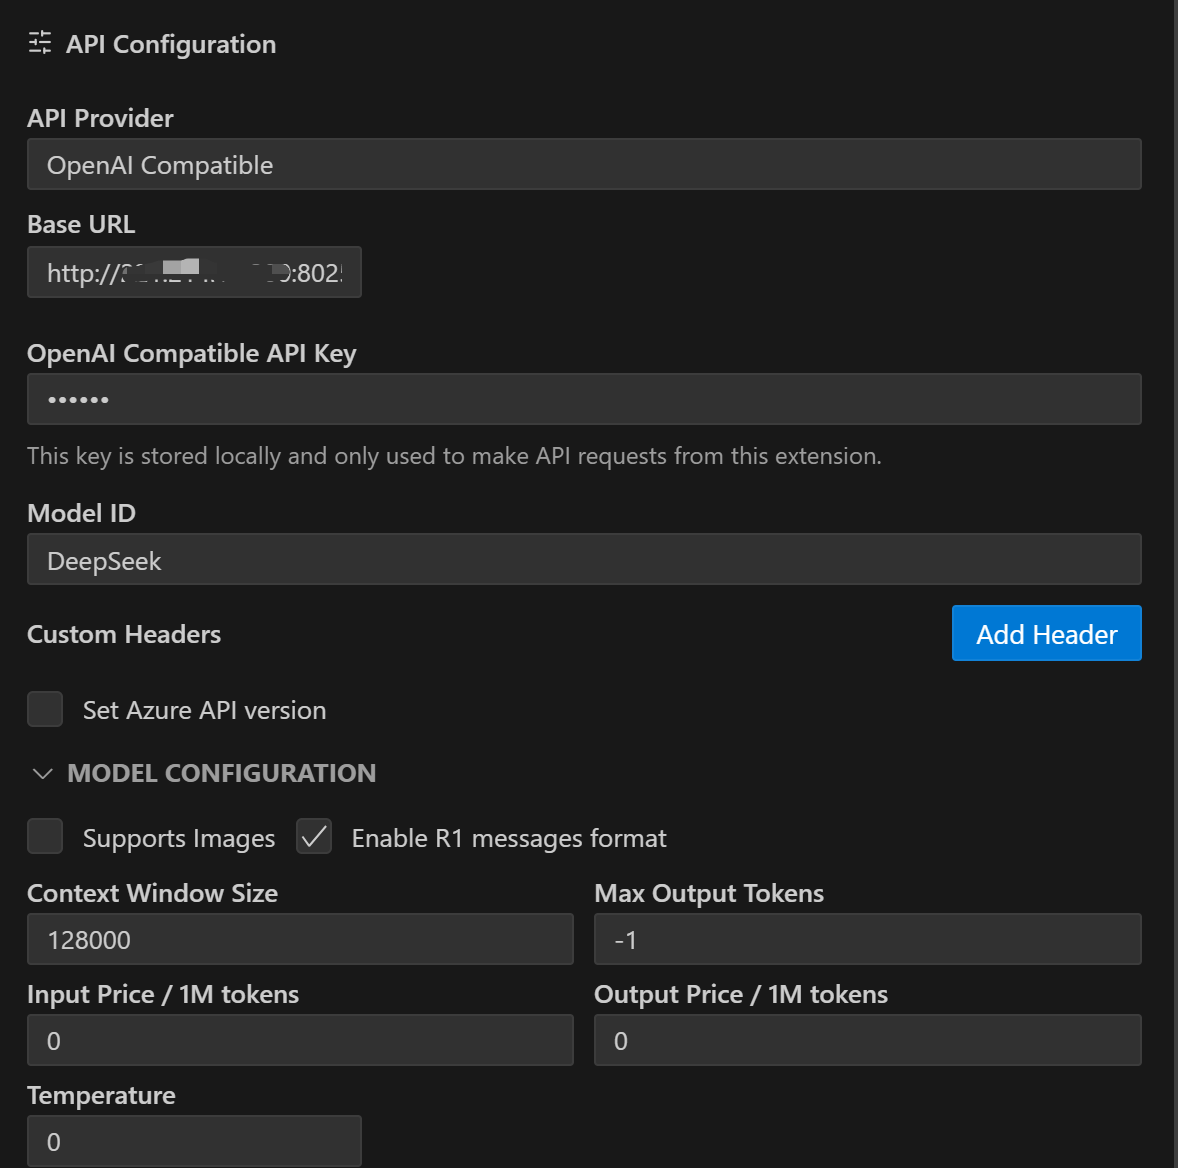Screen dimensions: 1178x1168
Task: Click the Max Output Tokens field
Action: [867, 940]
